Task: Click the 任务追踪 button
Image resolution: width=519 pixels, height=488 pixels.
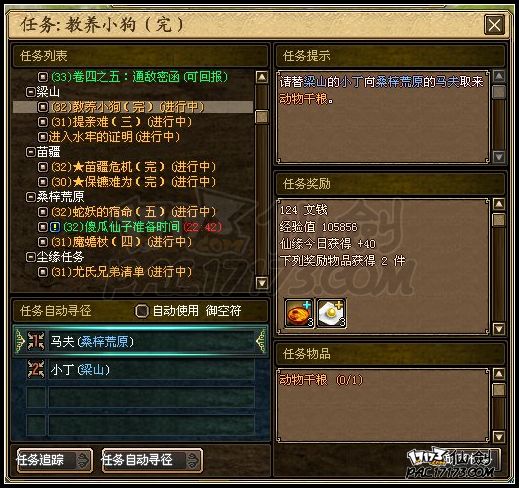Action: point(55,460)
